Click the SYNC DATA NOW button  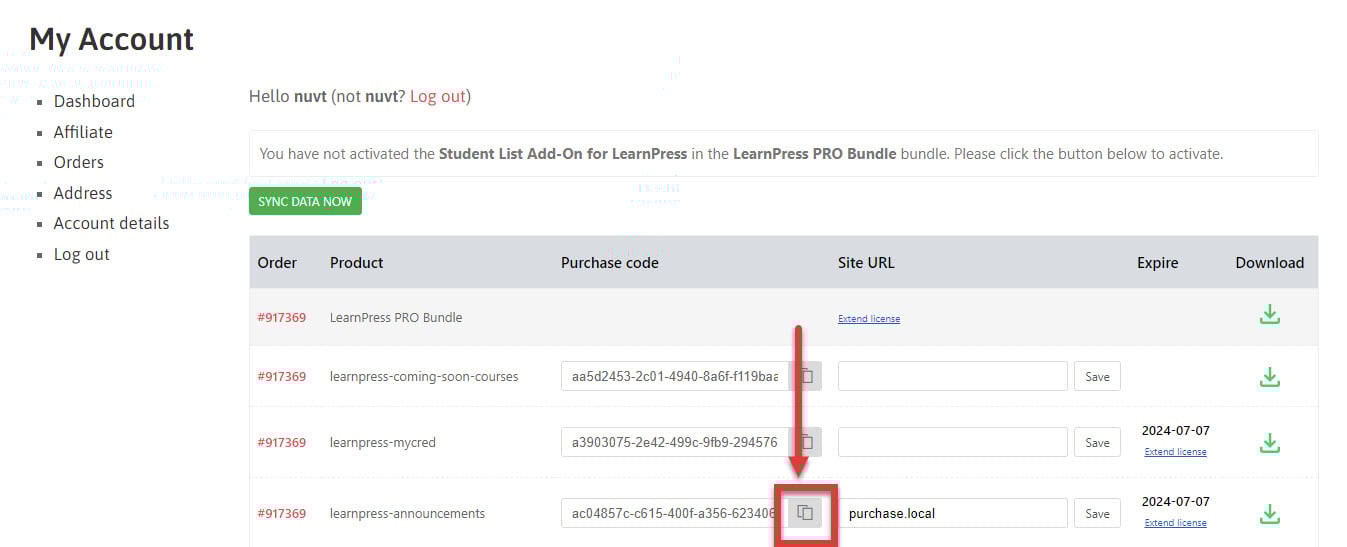tap(305, 201)
